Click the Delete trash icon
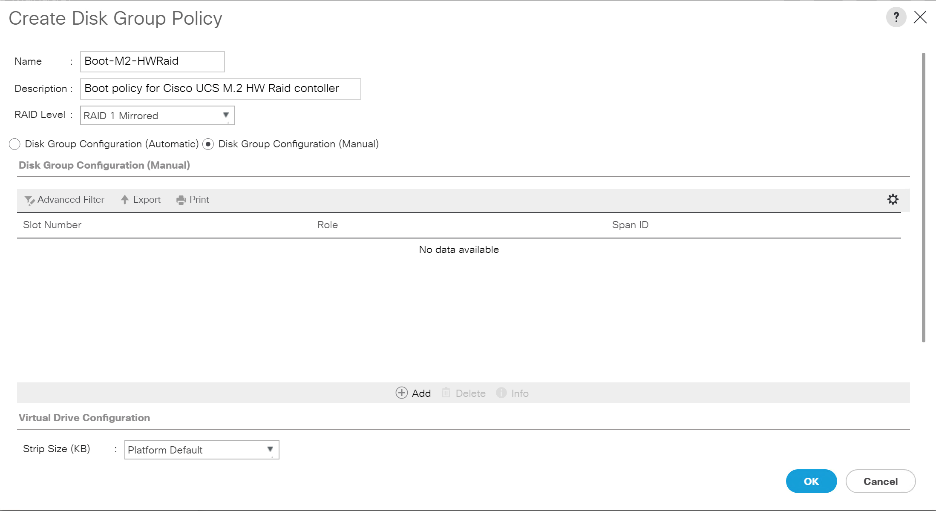This screenshot has height=511, width=936. (x=446, y=393)
